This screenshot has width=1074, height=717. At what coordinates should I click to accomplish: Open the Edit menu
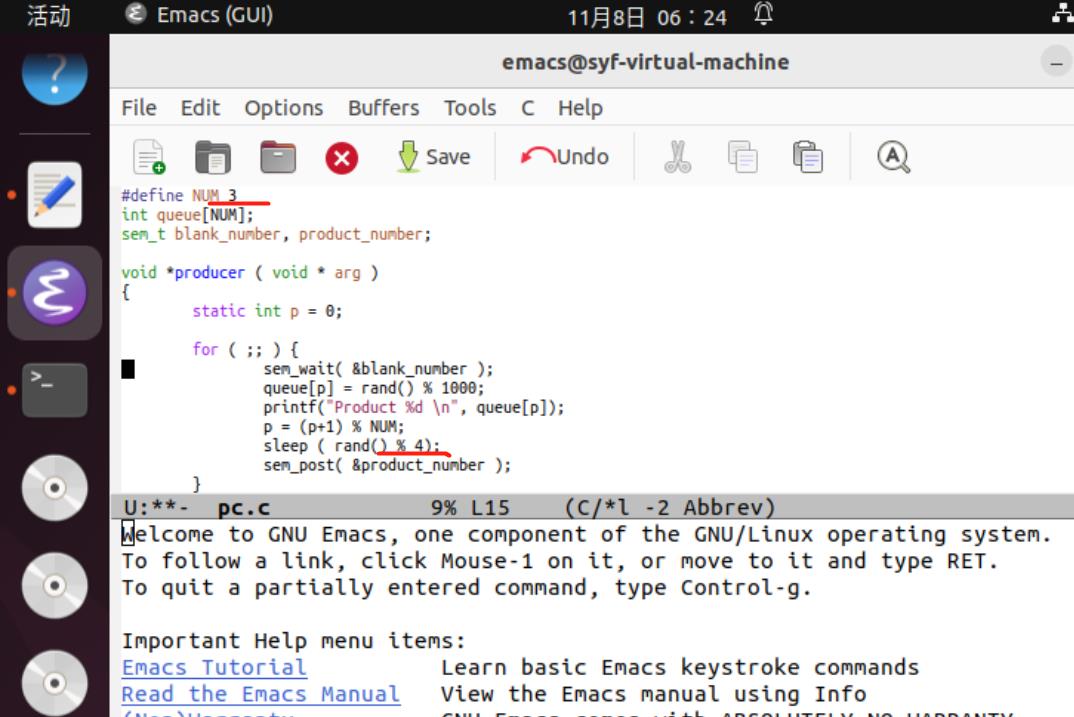click(200, 108)
